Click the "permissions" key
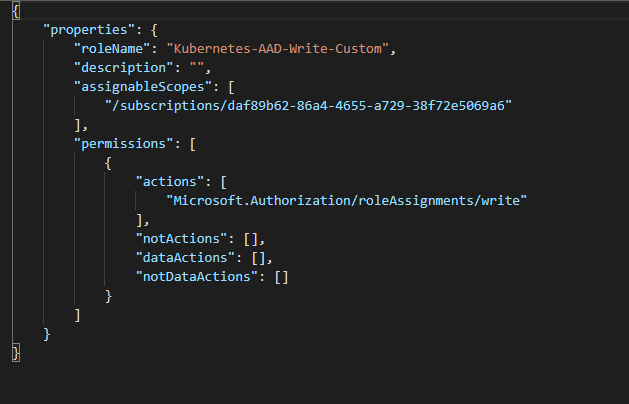Viewport: 629px width, 404px height. point(124,144)
